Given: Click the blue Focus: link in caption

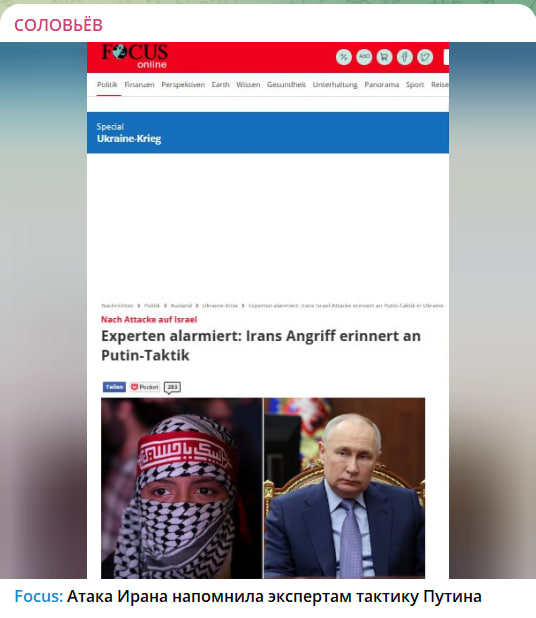Looking at the screenshot, I should (39, 596).
